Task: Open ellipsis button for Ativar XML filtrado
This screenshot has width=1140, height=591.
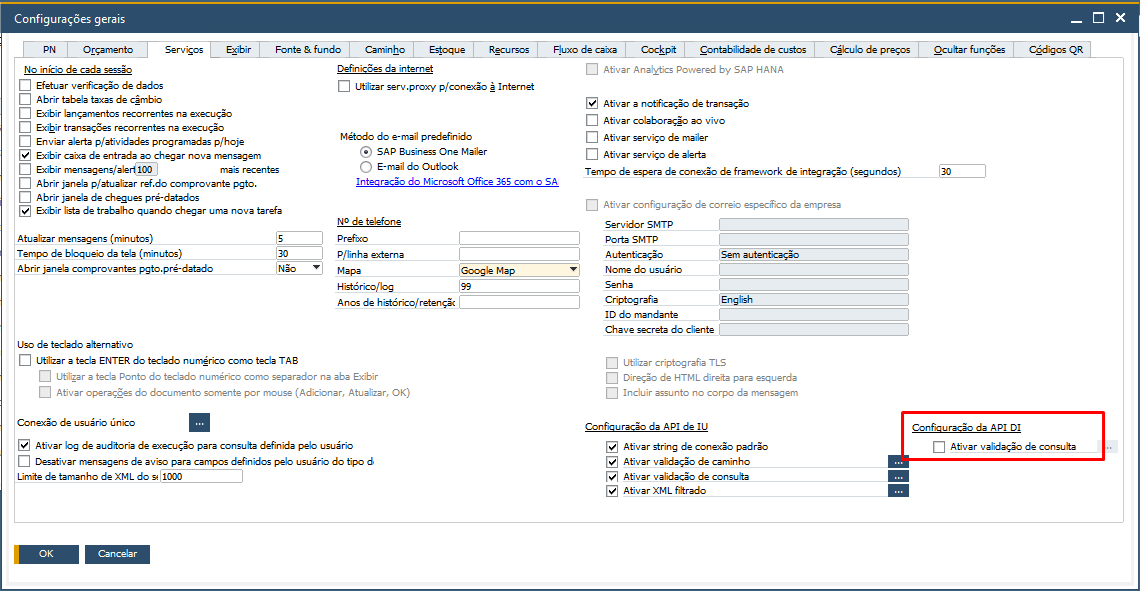Action: point(898,491)
